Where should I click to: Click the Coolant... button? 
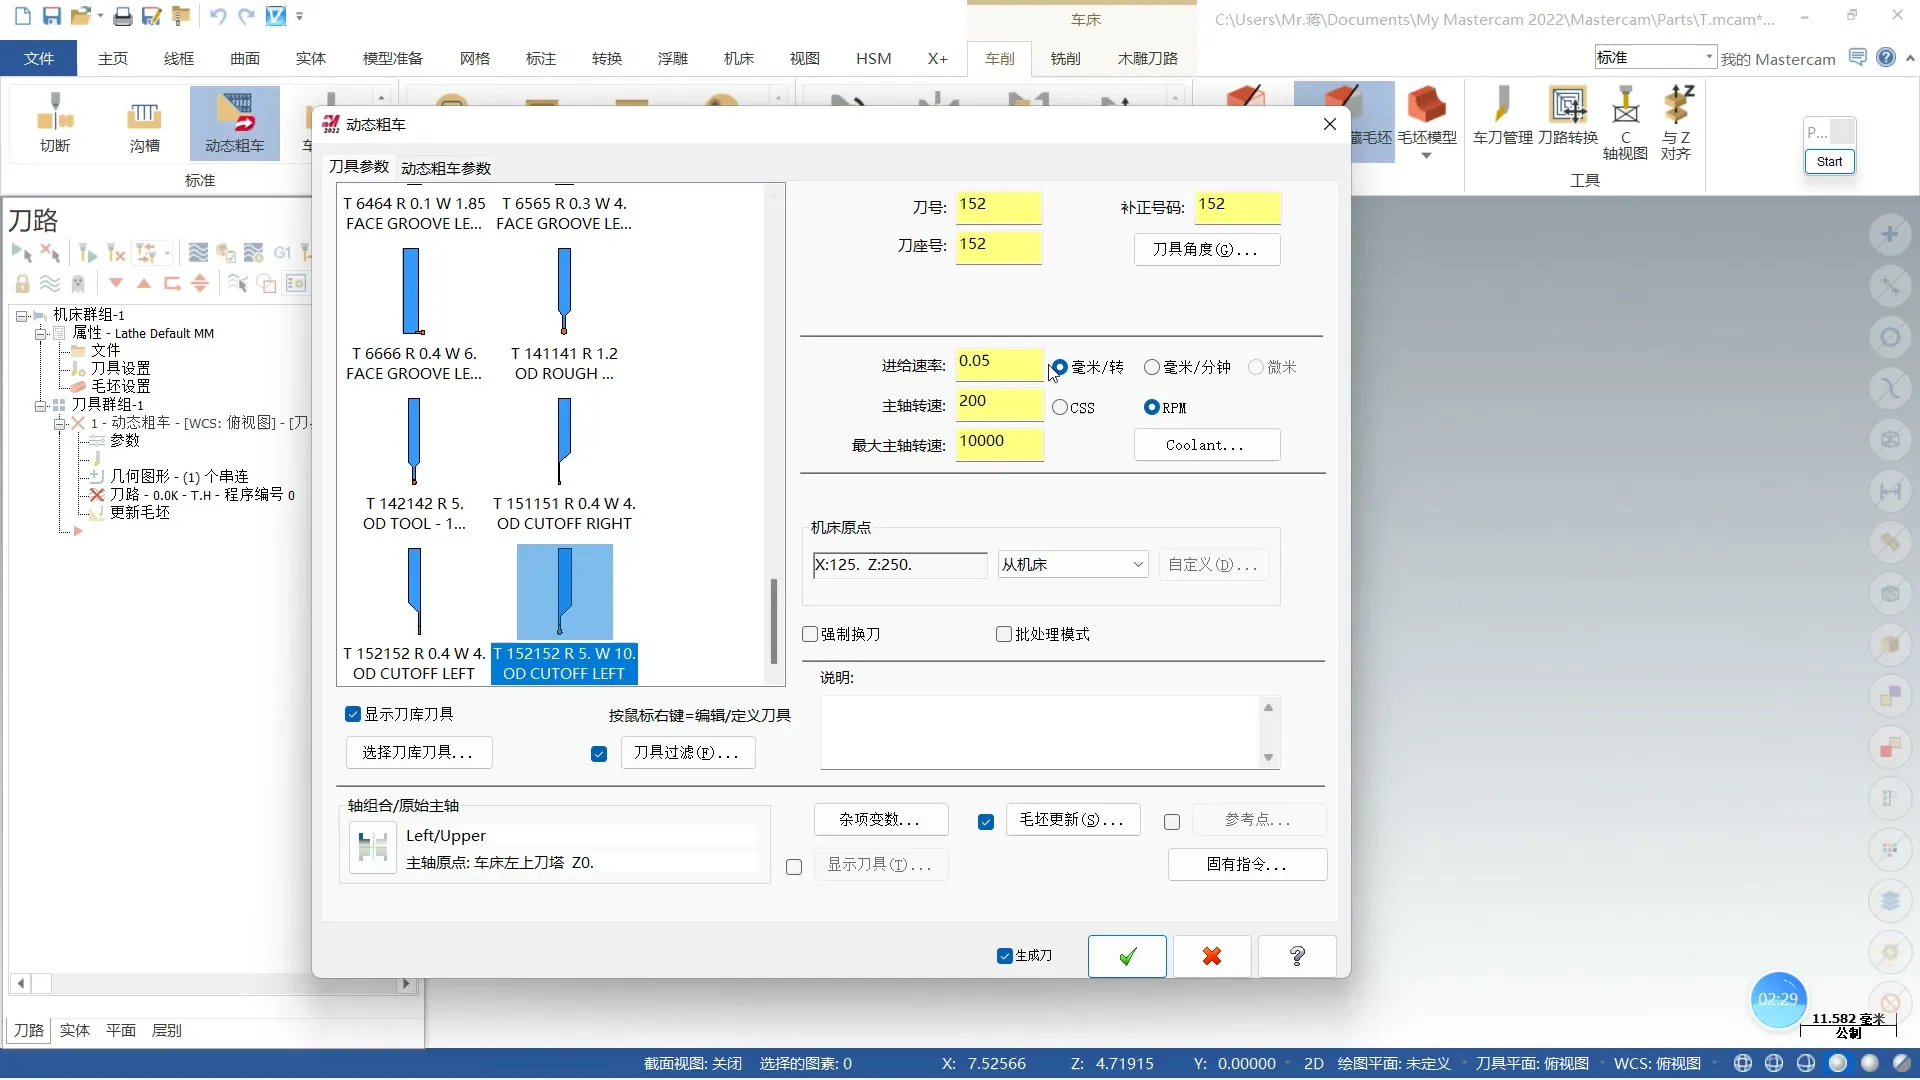click(x=1206, y=444)
